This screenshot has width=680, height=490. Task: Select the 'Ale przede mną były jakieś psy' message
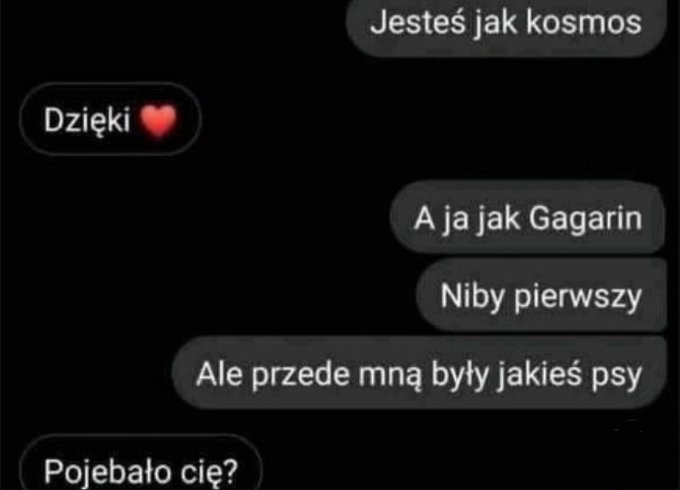tap(419, 373)
